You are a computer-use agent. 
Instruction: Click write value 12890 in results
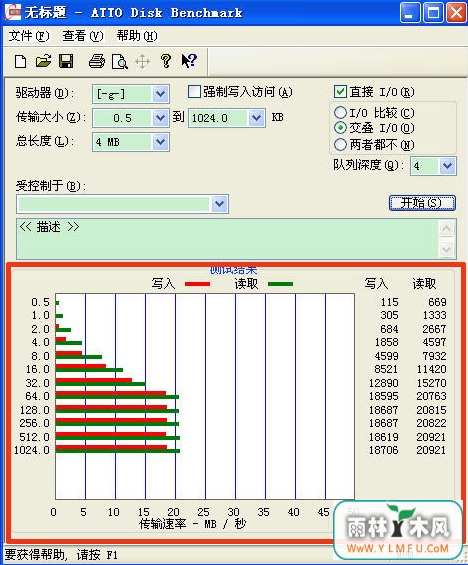(384, 383)
